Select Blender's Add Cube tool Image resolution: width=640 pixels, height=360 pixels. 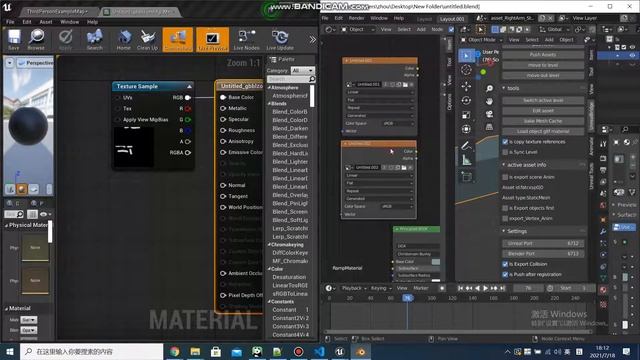[x=466, y=177]
